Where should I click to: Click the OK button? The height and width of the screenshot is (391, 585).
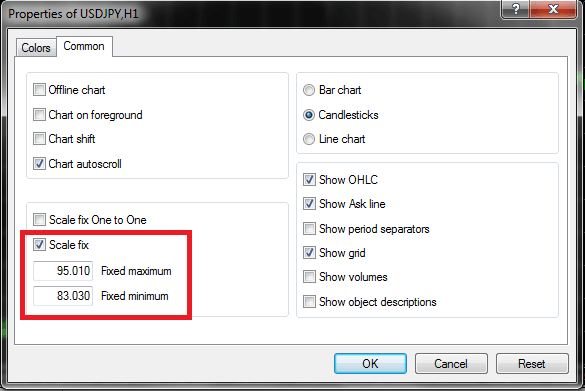(x=370, y=363)
